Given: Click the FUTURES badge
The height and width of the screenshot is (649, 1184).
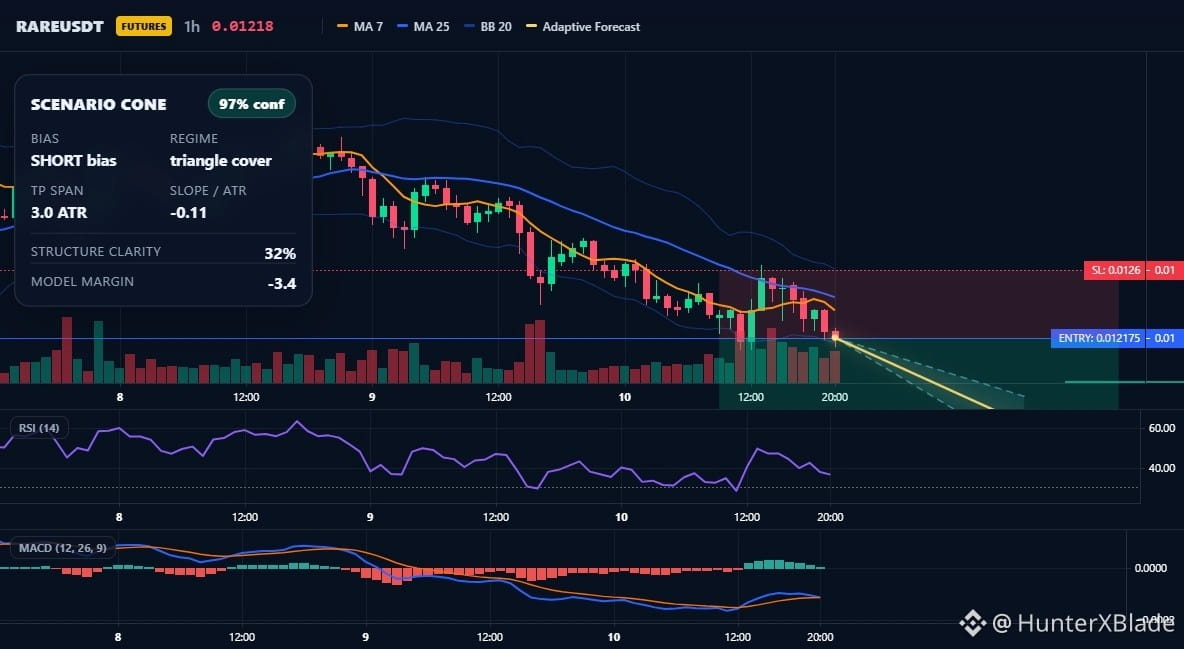Looking at the screenshot, I should tap(143, 26).
